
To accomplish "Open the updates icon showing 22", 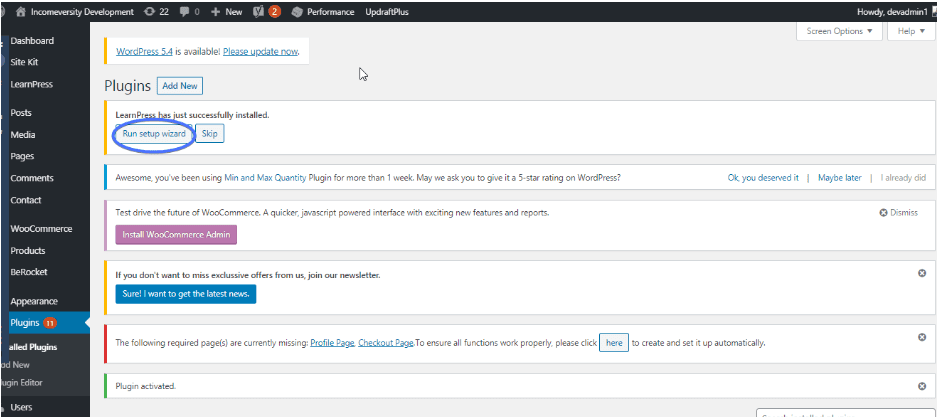I will pyautogui.click(x=157, y=11).
